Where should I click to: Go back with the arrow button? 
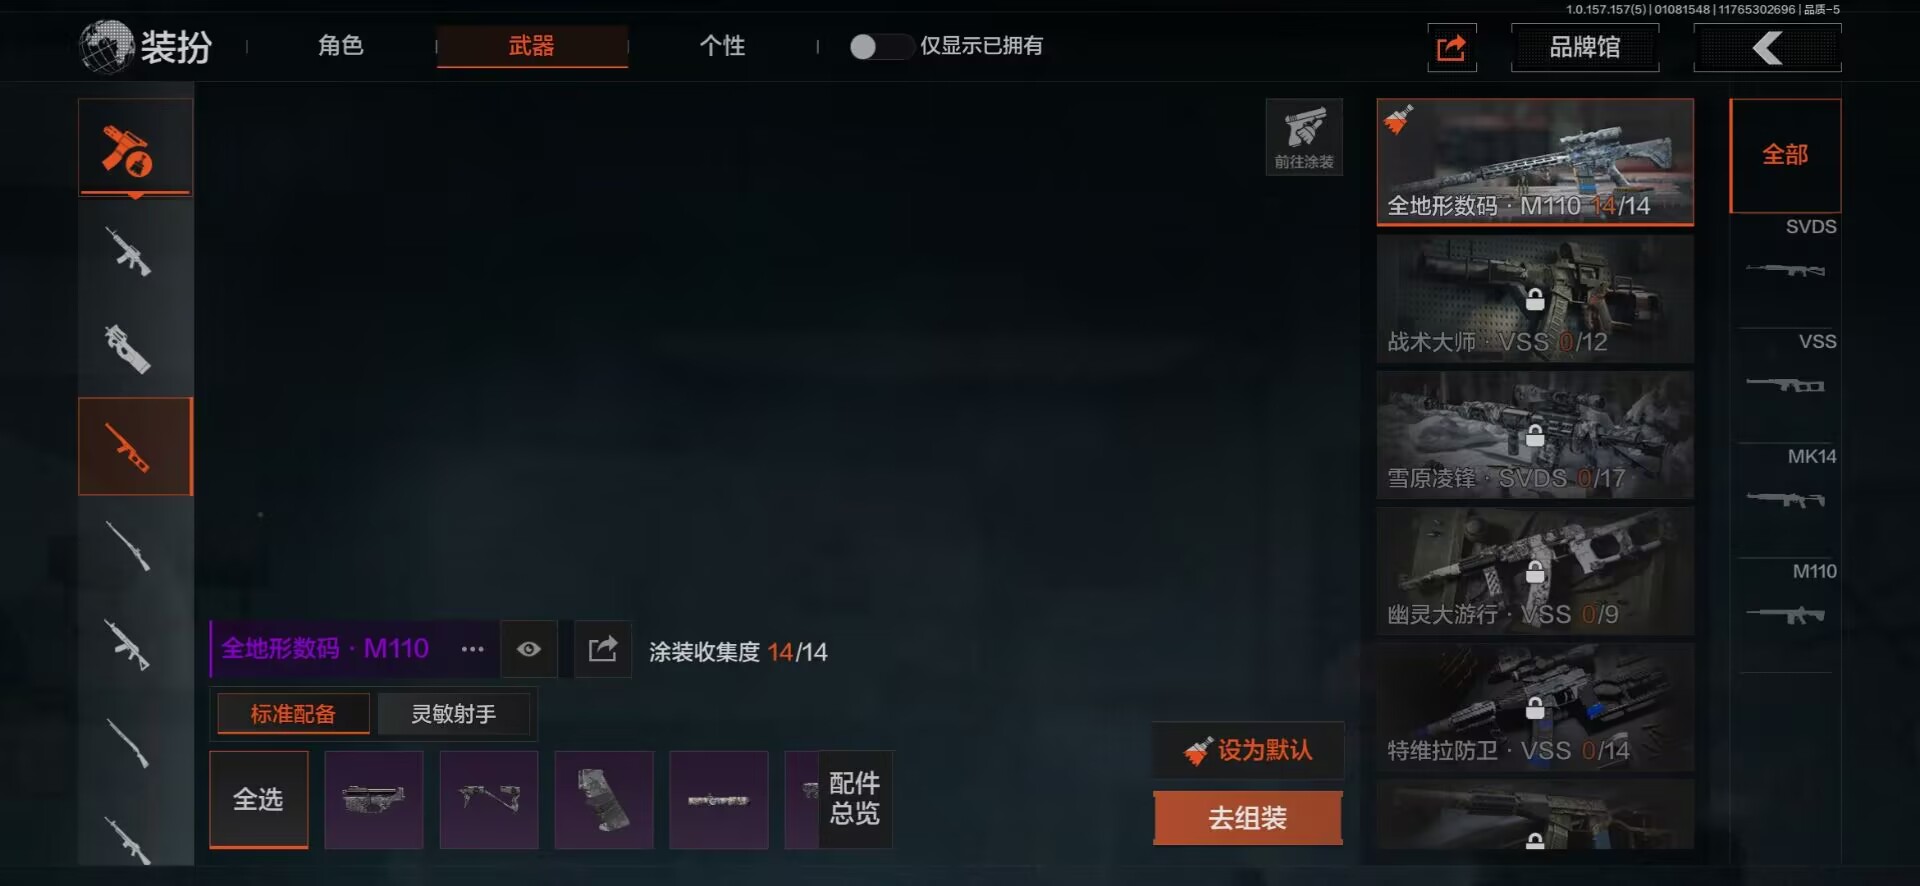tap(1767, 47)
